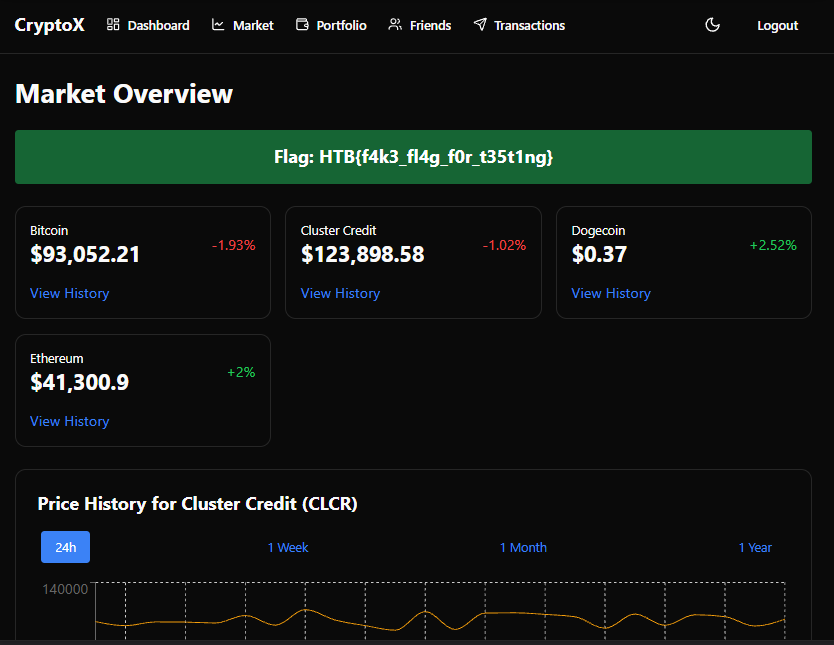
Task: Click the Bitcoin price $93,052.21
Action: (x=85, y=254)
